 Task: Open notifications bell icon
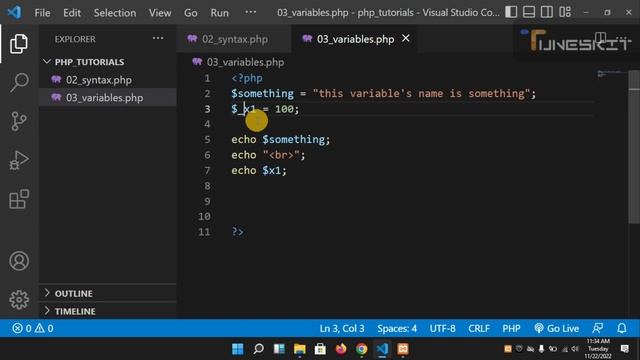click(622, 328)
